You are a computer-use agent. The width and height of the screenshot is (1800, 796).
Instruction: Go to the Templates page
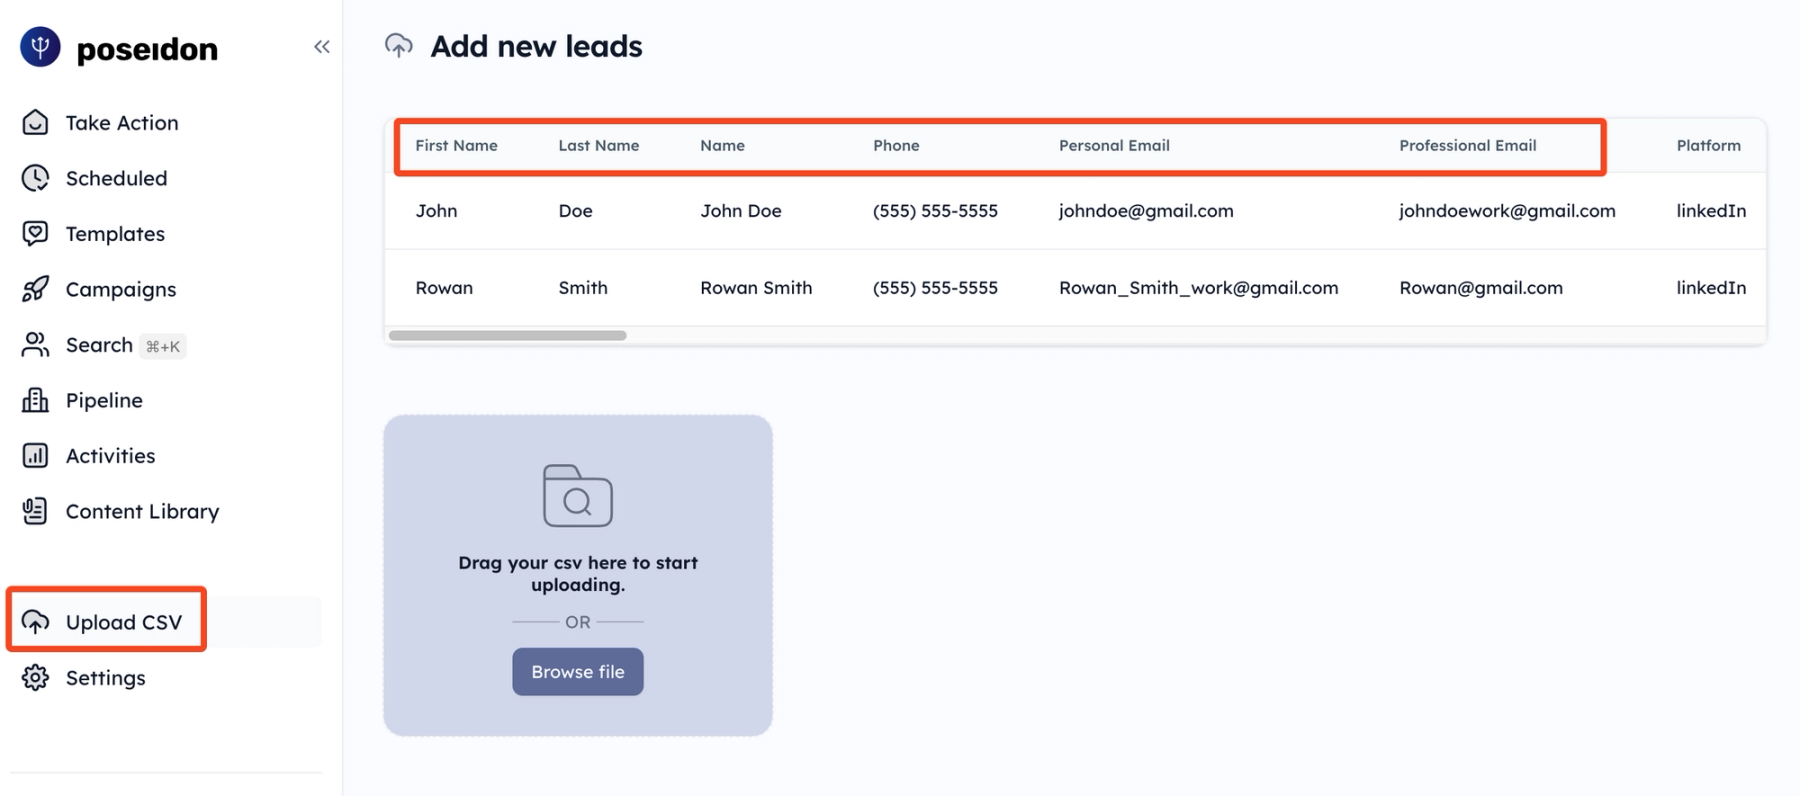[x=116, y=233]
